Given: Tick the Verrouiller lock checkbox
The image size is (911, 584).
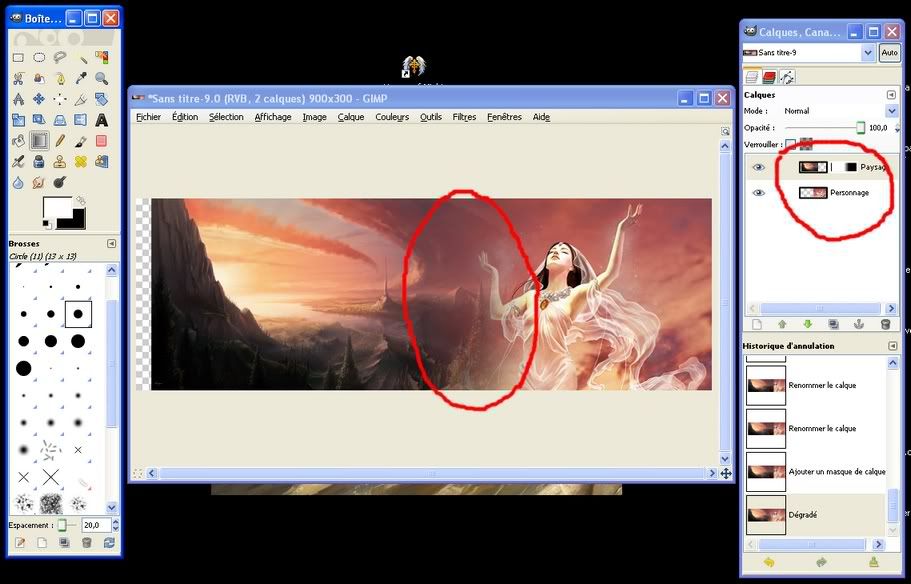Looking at the screenshot, I should pos(790,144).
